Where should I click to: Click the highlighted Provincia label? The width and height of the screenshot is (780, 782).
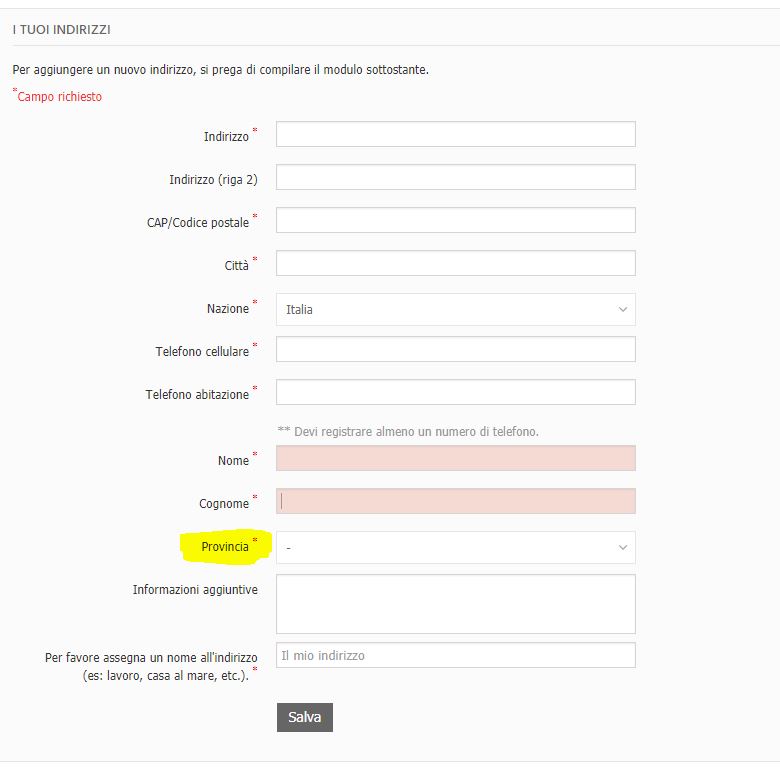tap(224, 547)
